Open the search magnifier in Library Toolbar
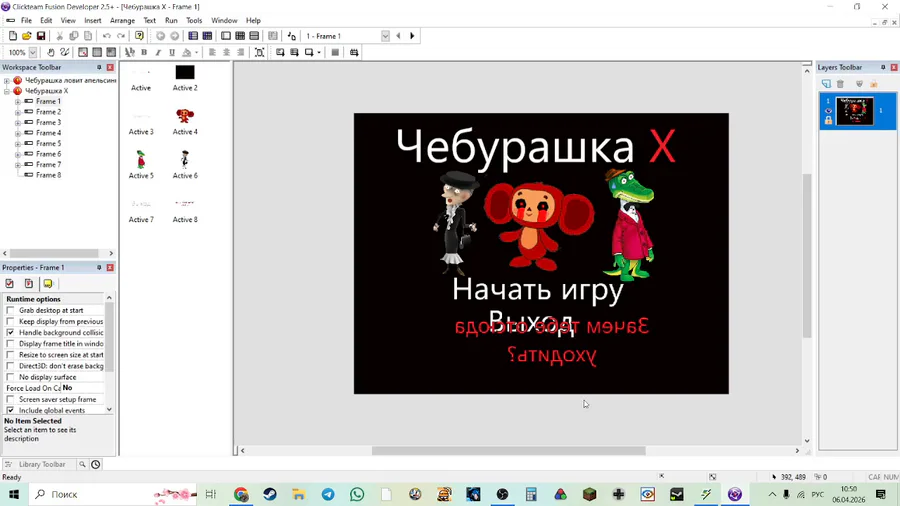This screenshot has height=506, width=900. coord(82,464)
